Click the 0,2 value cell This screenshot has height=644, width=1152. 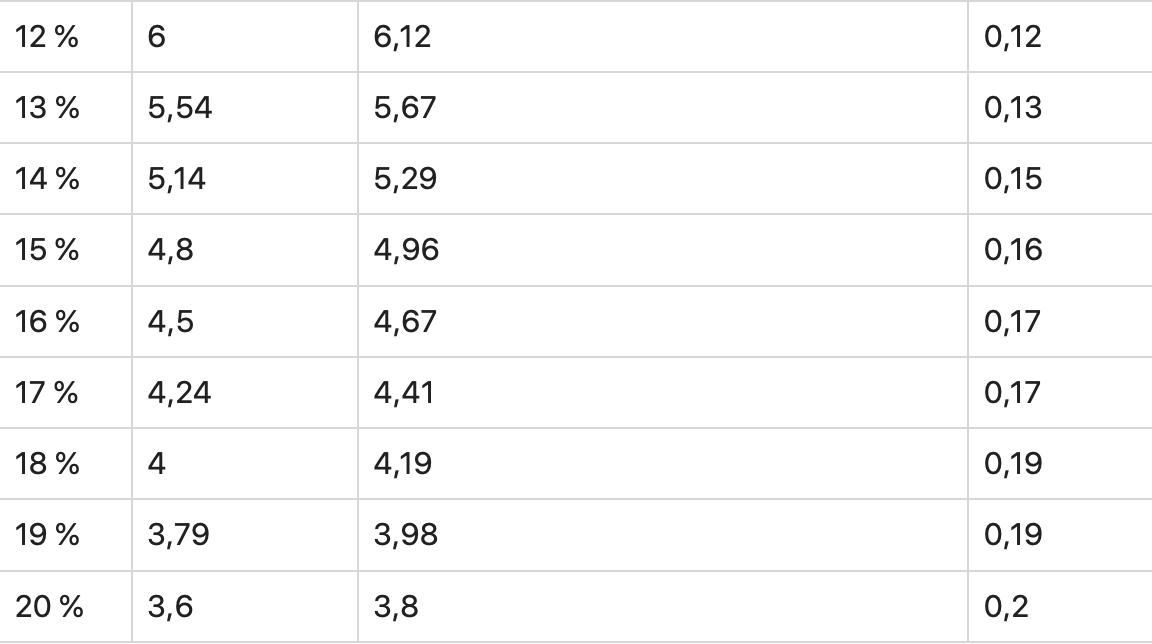tap(1006, 606)
